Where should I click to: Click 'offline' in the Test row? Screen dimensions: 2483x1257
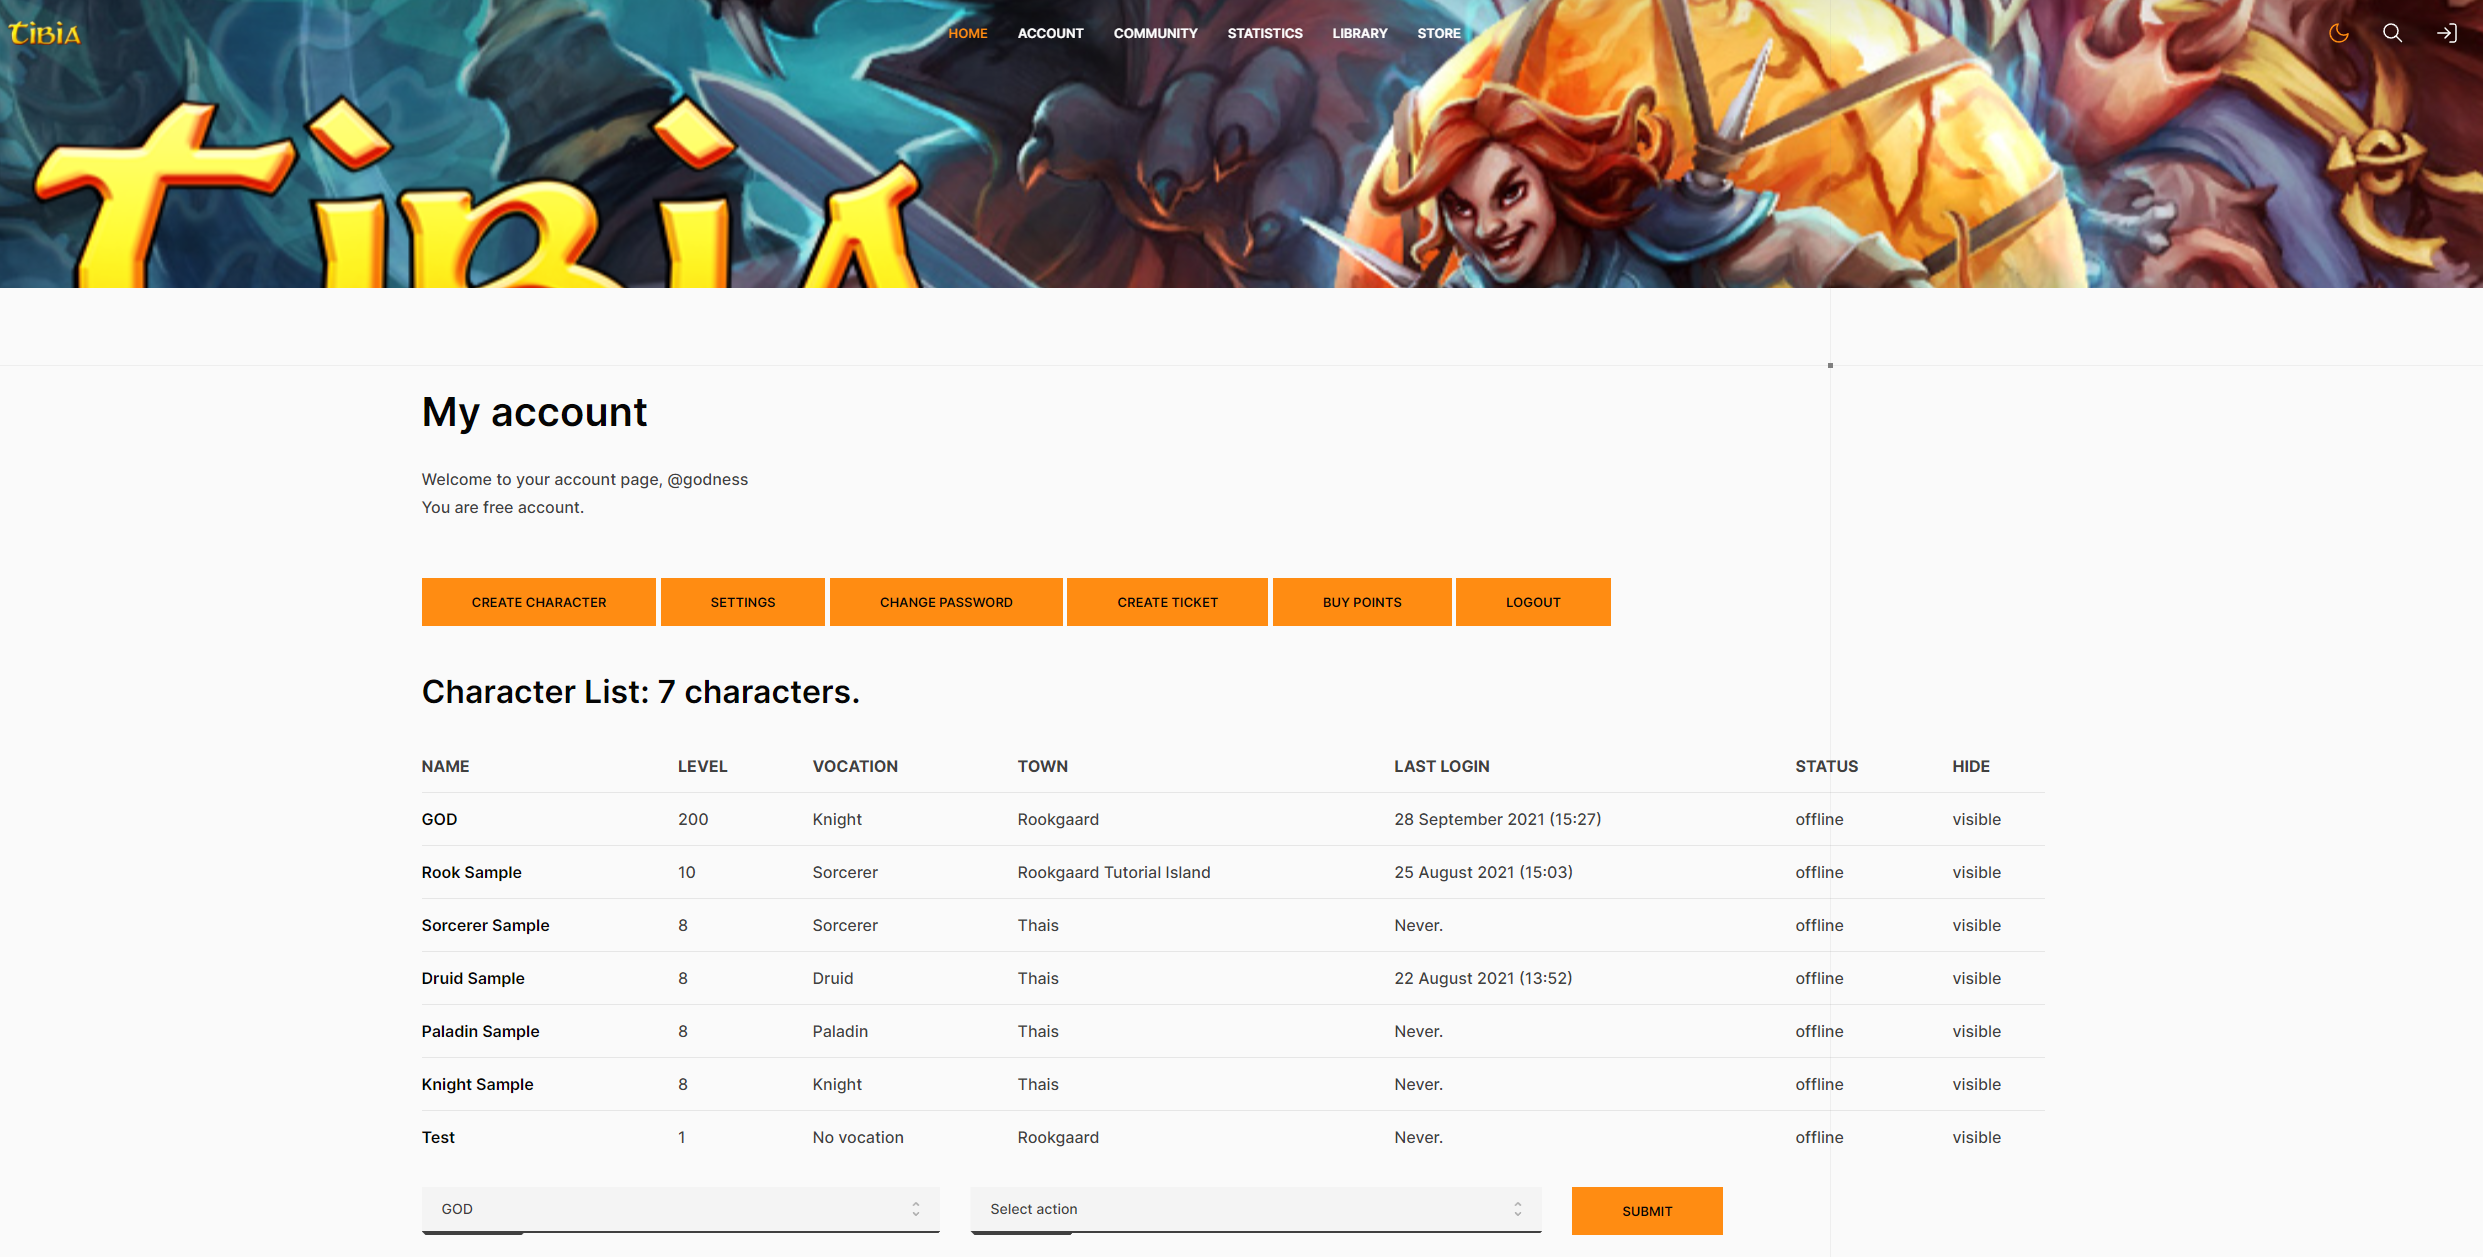tap(1819, 1137)
